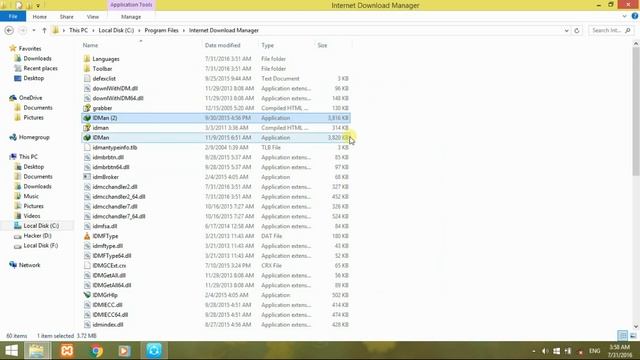Select the IDMan application icon
640x360 pixels.
(87, 138)
